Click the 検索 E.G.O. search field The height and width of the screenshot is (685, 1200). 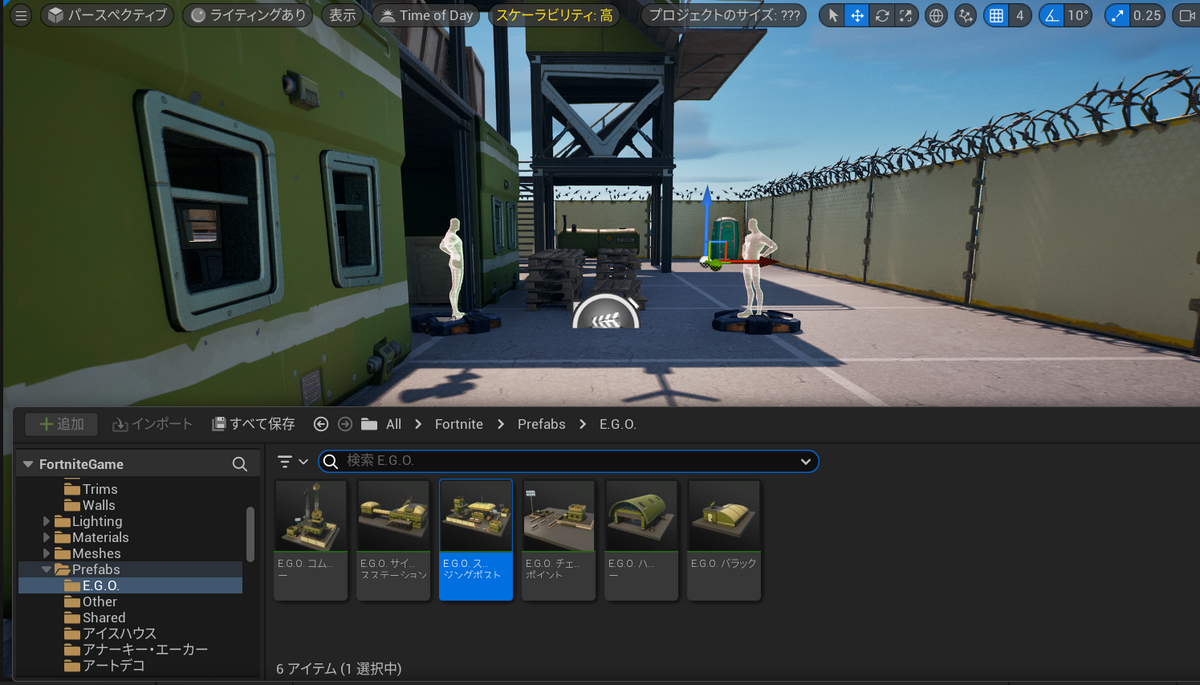coord(568,461)
